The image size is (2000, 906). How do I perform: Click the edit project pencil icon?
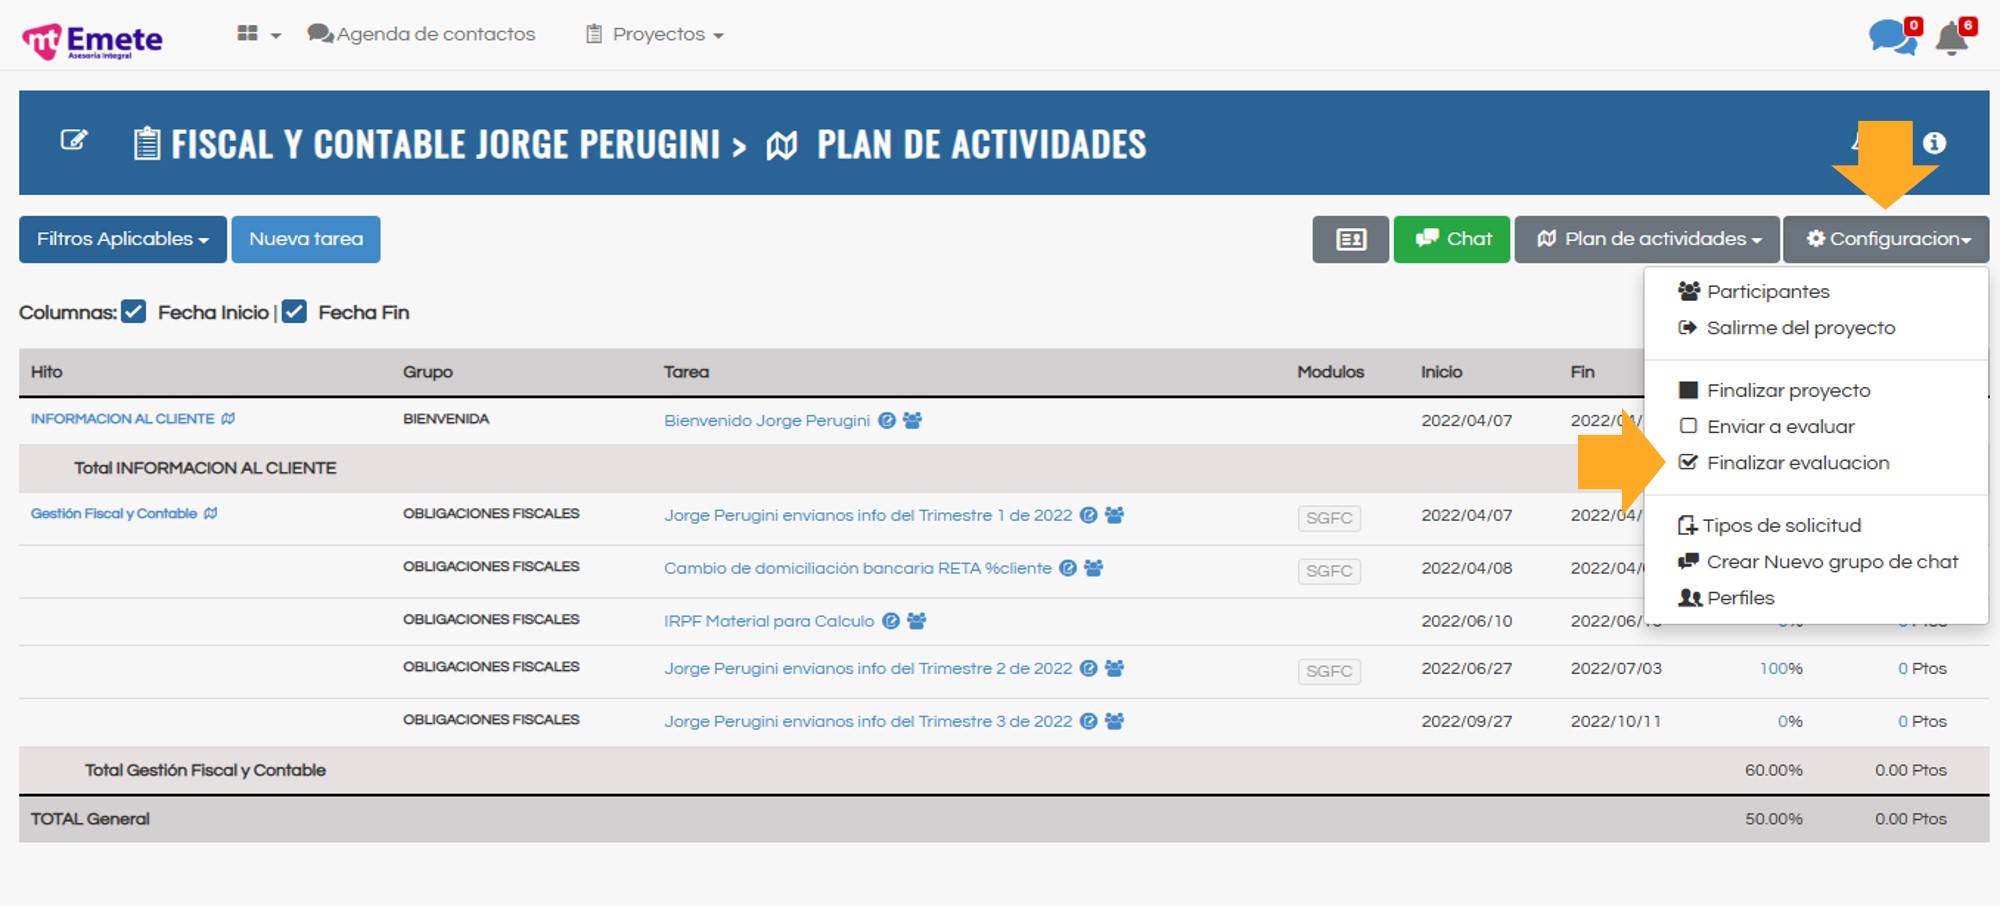click(x=74, y=140)
